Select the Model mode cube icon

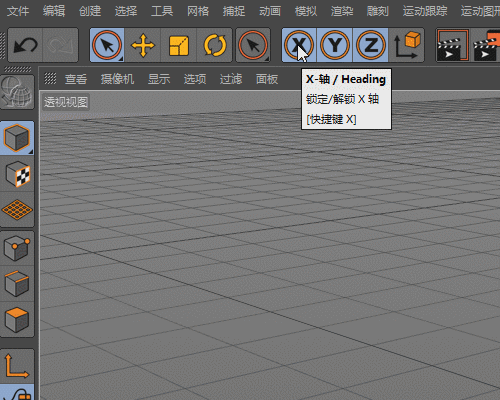coord(17,138)
